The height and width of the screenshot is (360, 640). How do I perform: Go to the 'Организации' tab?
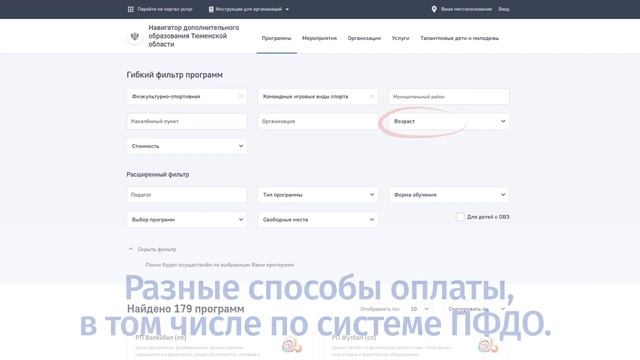point(364,38)
